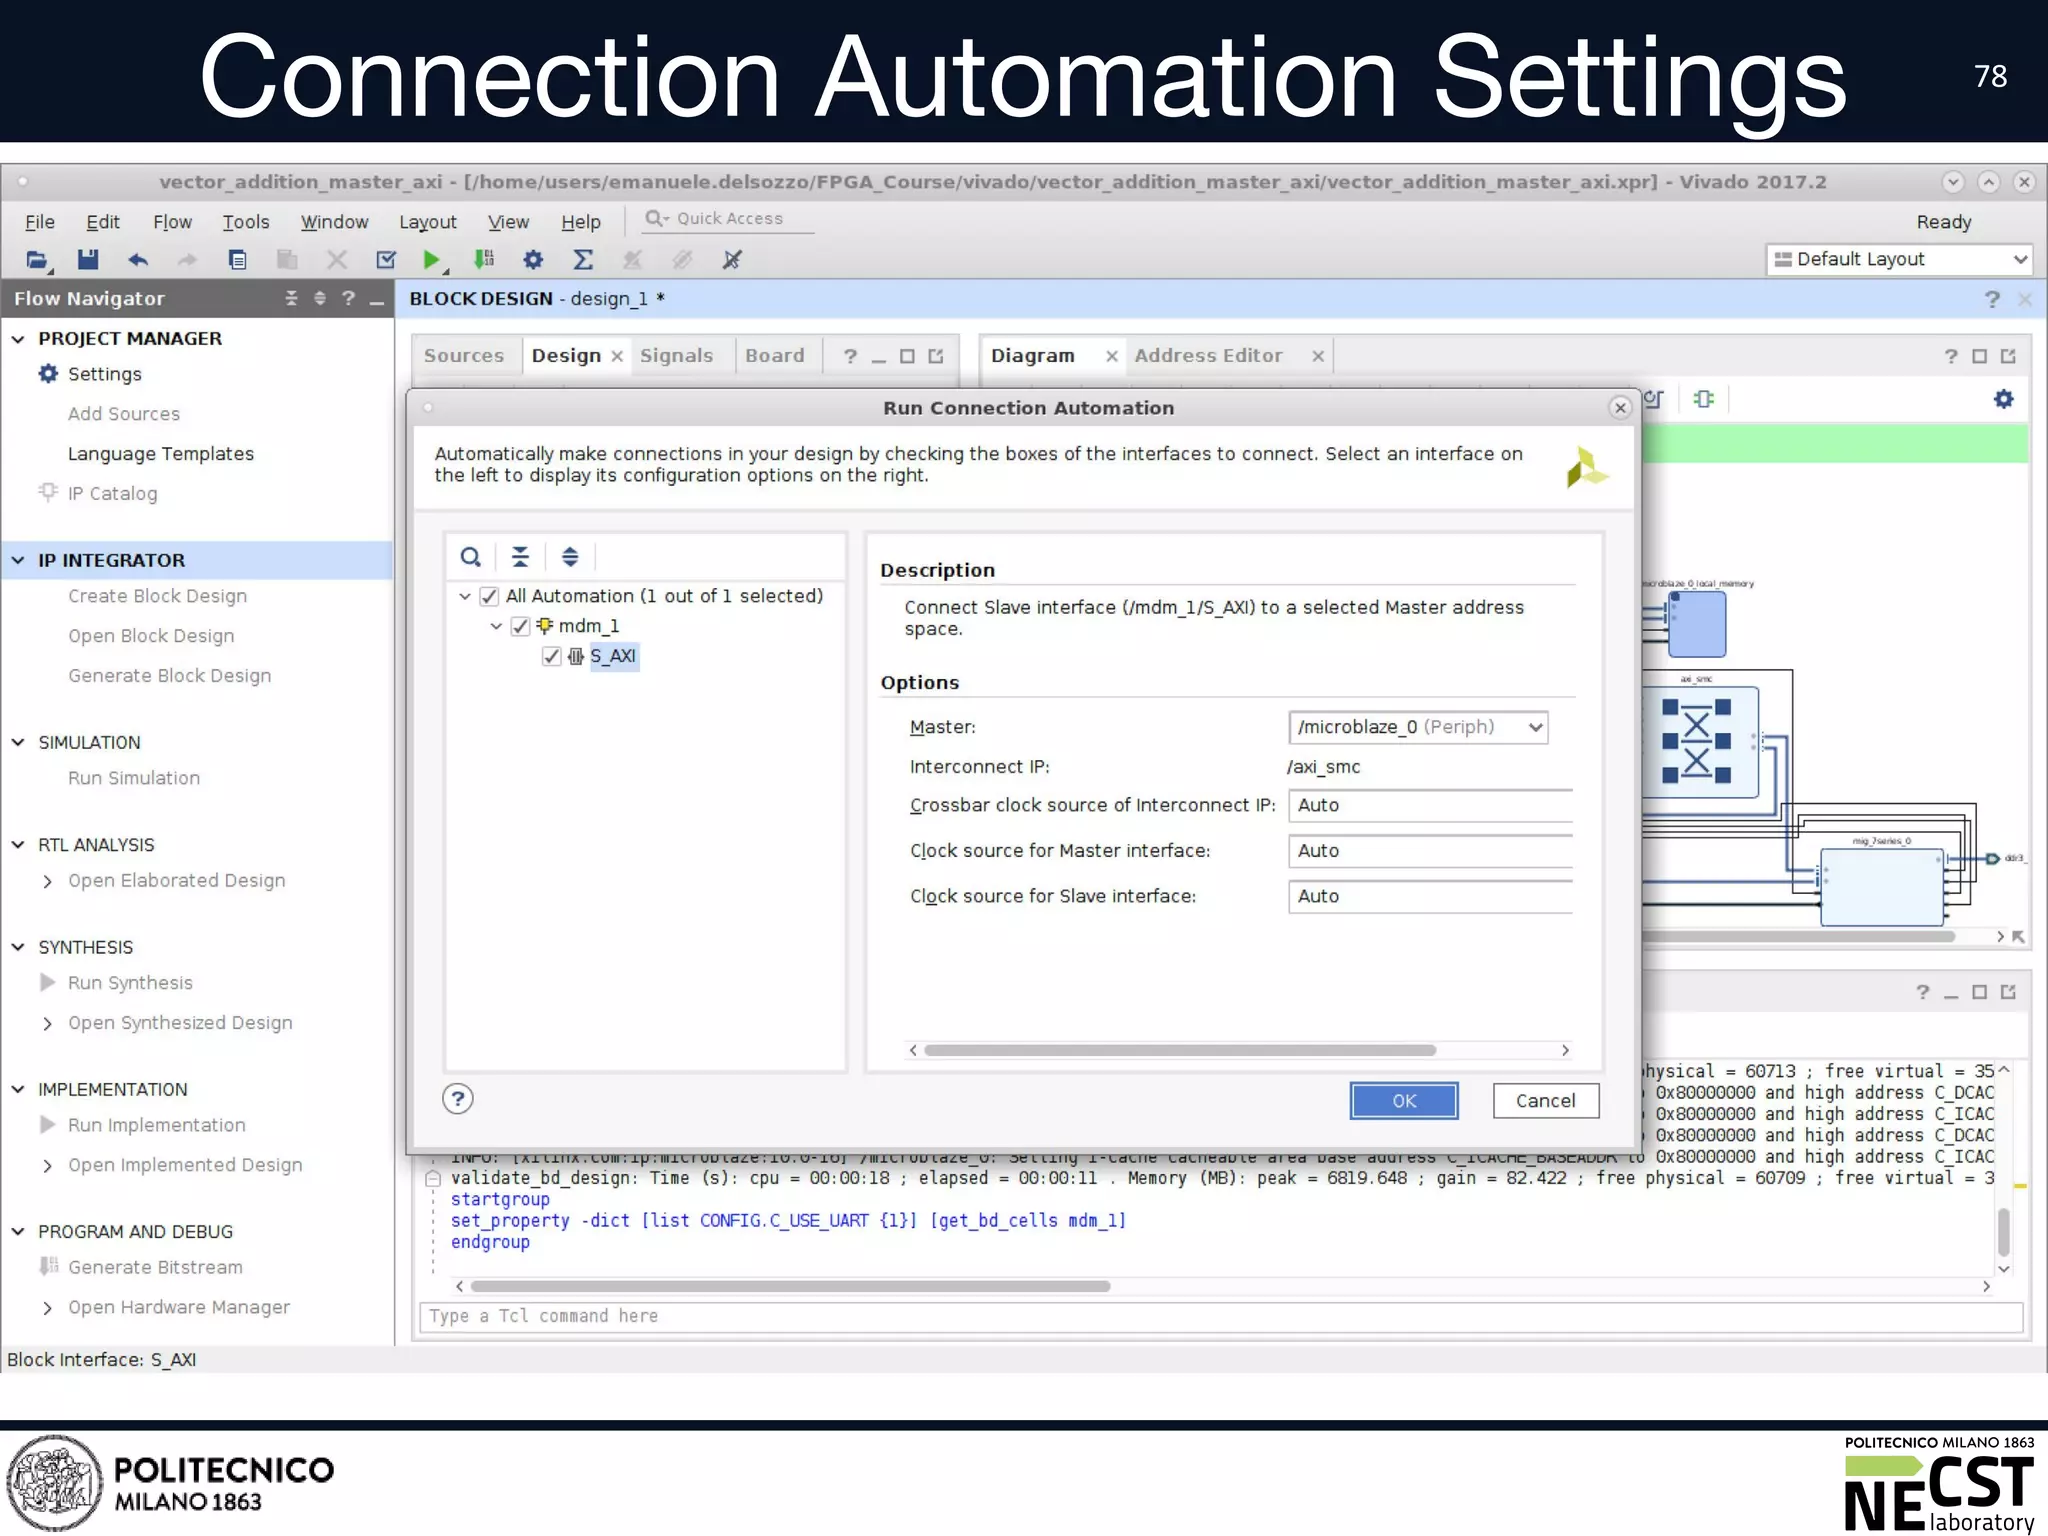The width and height of the screenshot is (2048, 1536).
Task: Expand Open Hardware Manager
Action: tap(47, 1307)
